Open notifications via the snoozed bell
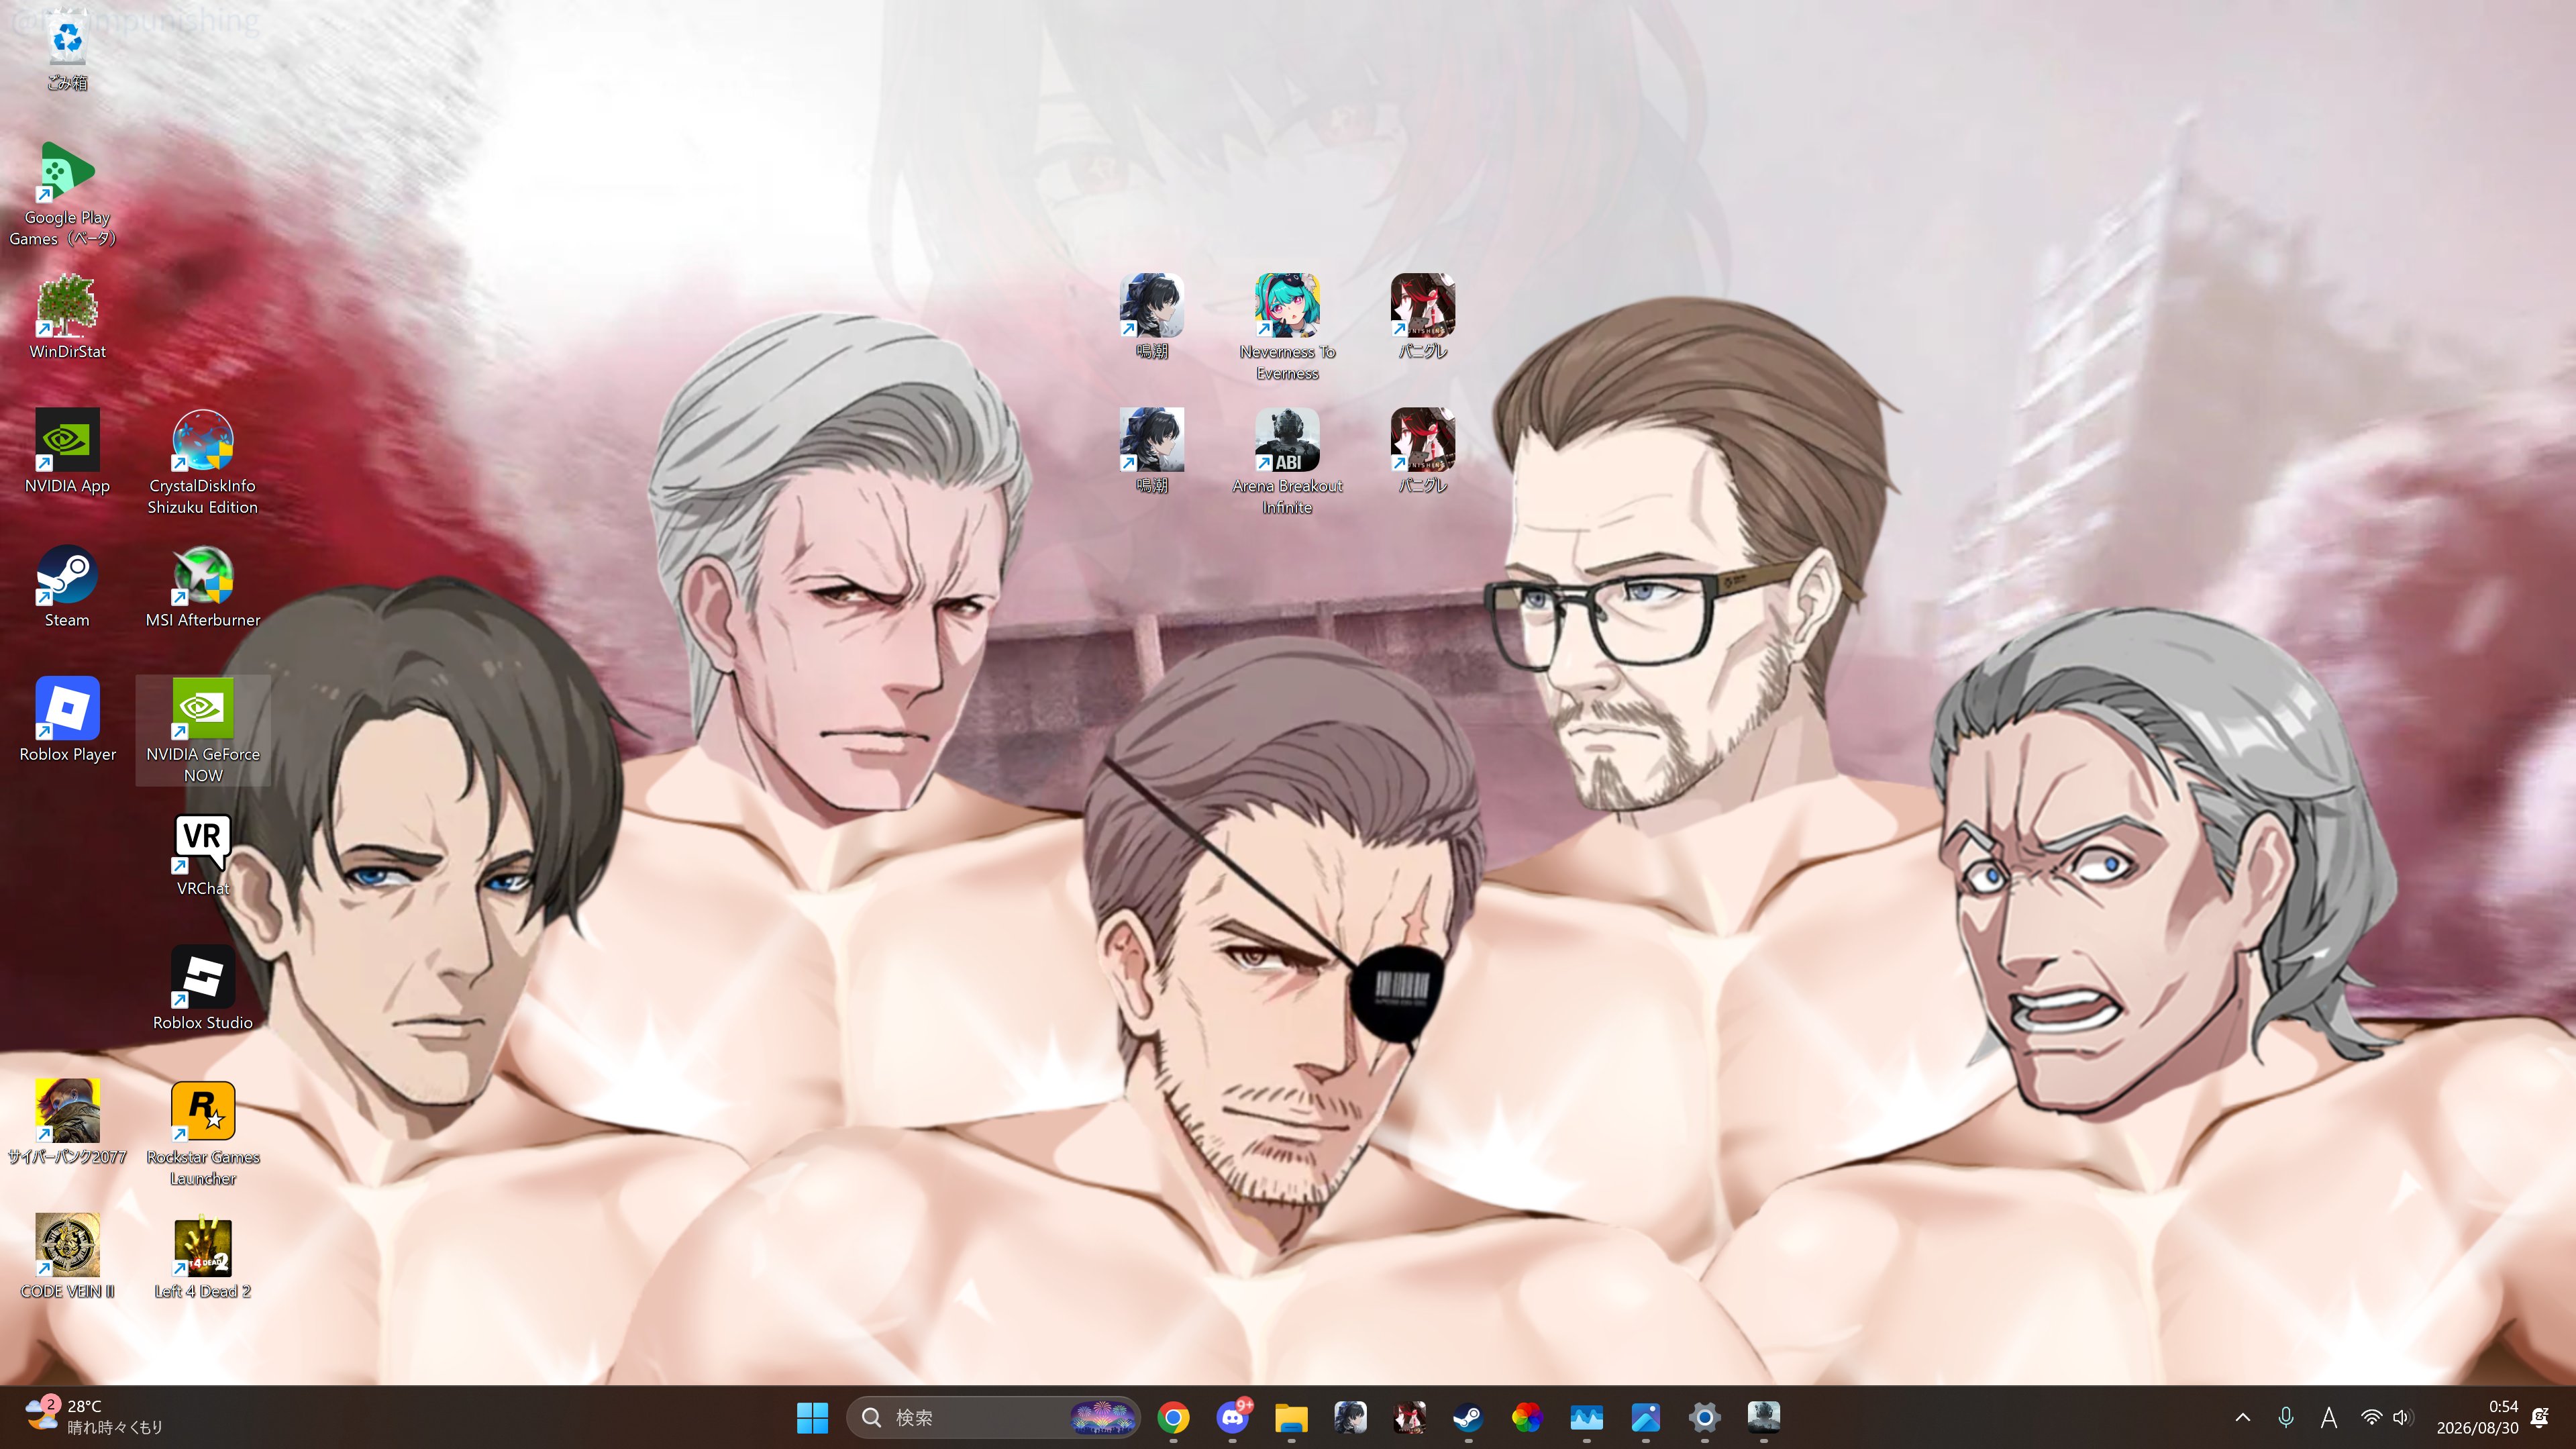This screenshot has height=1449, width=2576. 2540,1417
